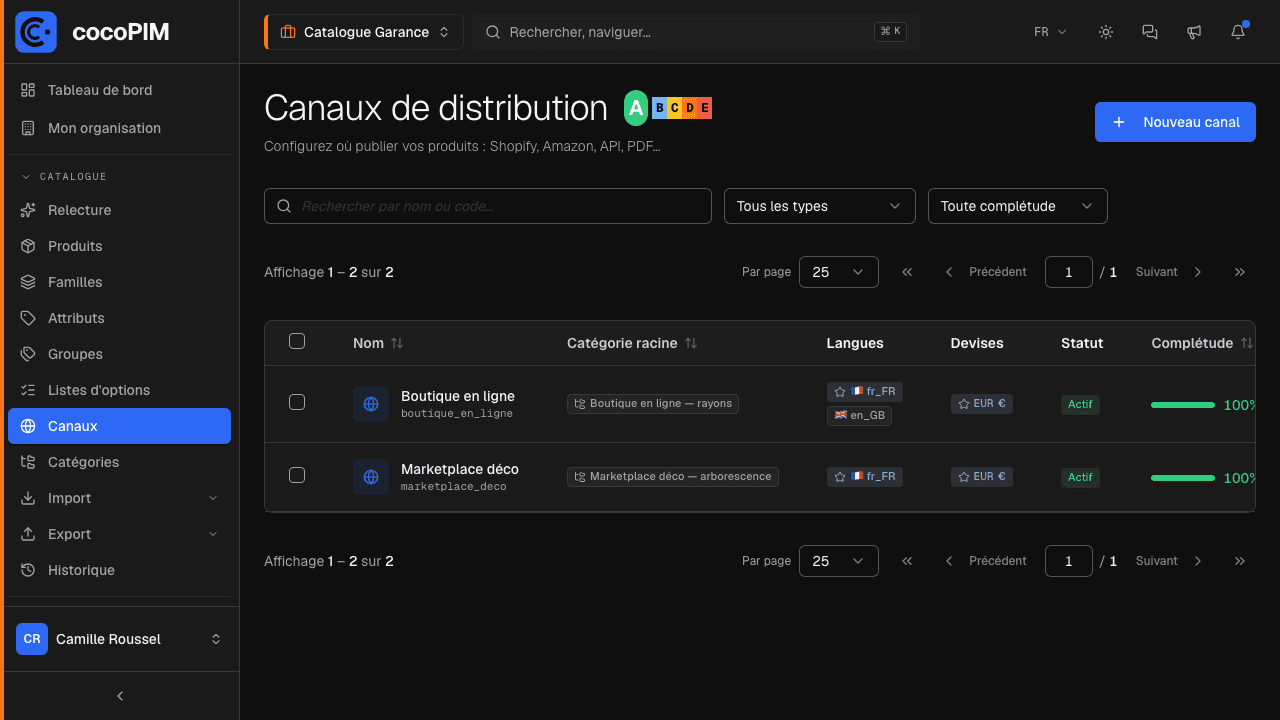
Task: Click the globe icon for Marketplace déco
Action: tap(371, 477)
